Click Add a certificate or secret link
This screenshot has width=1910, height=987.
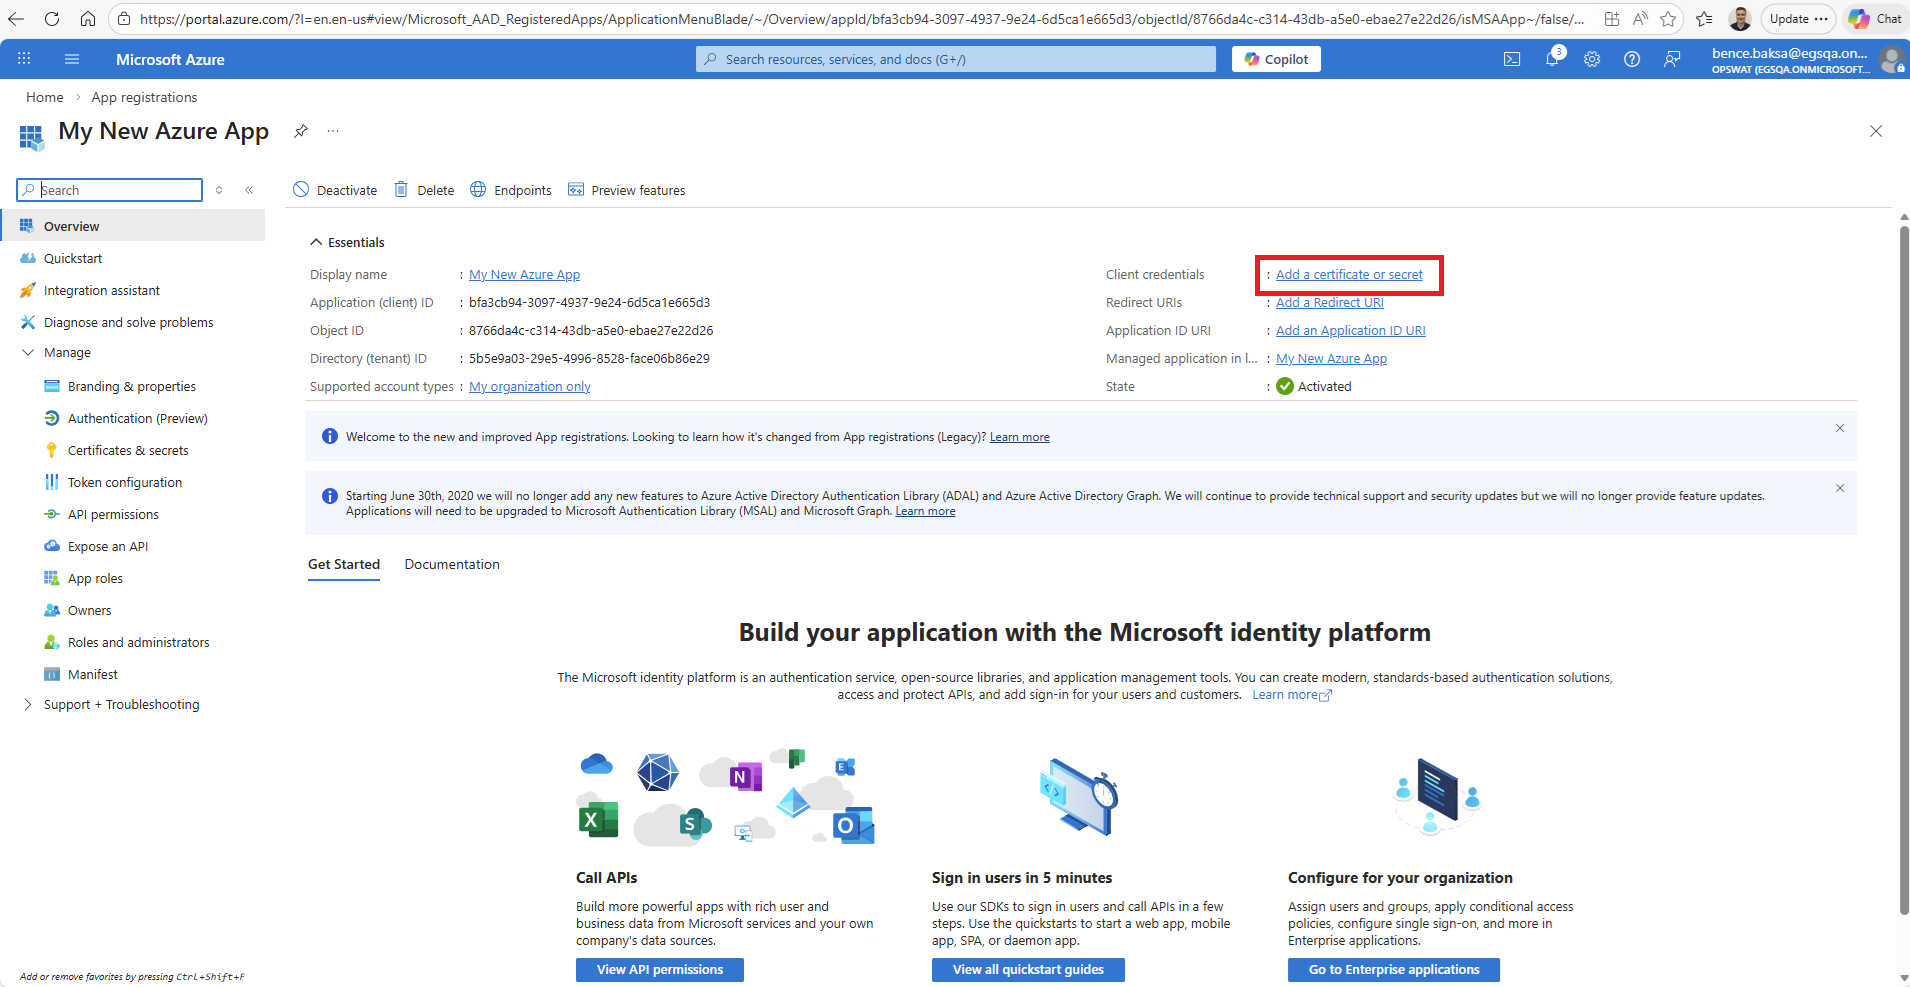pyautogui.click(x=1349, y=275)
